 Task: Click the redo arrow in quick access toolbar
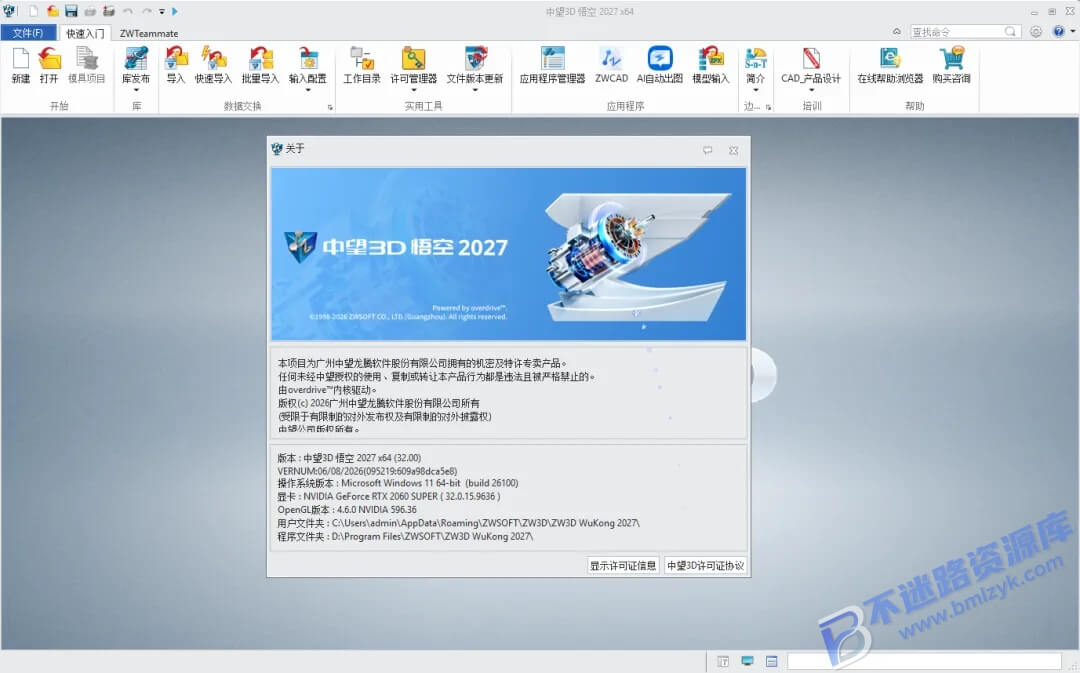click(147, 11)
